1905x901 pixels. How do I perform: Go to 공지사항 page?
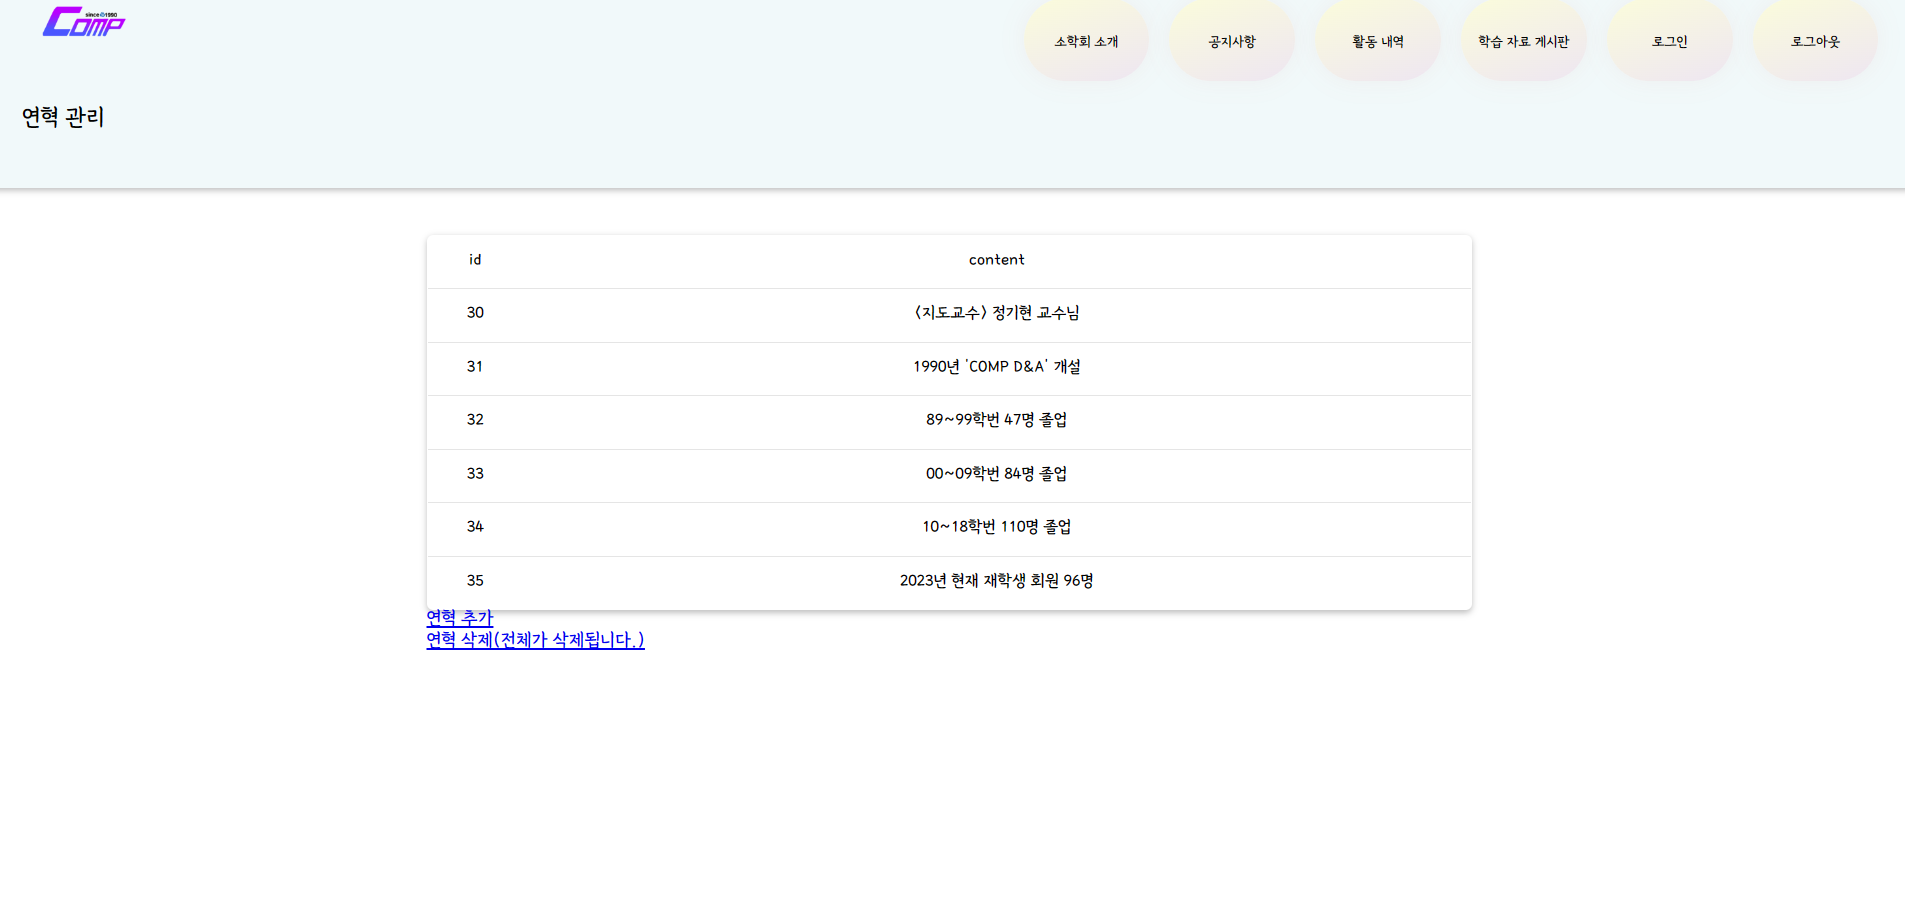1231,41
